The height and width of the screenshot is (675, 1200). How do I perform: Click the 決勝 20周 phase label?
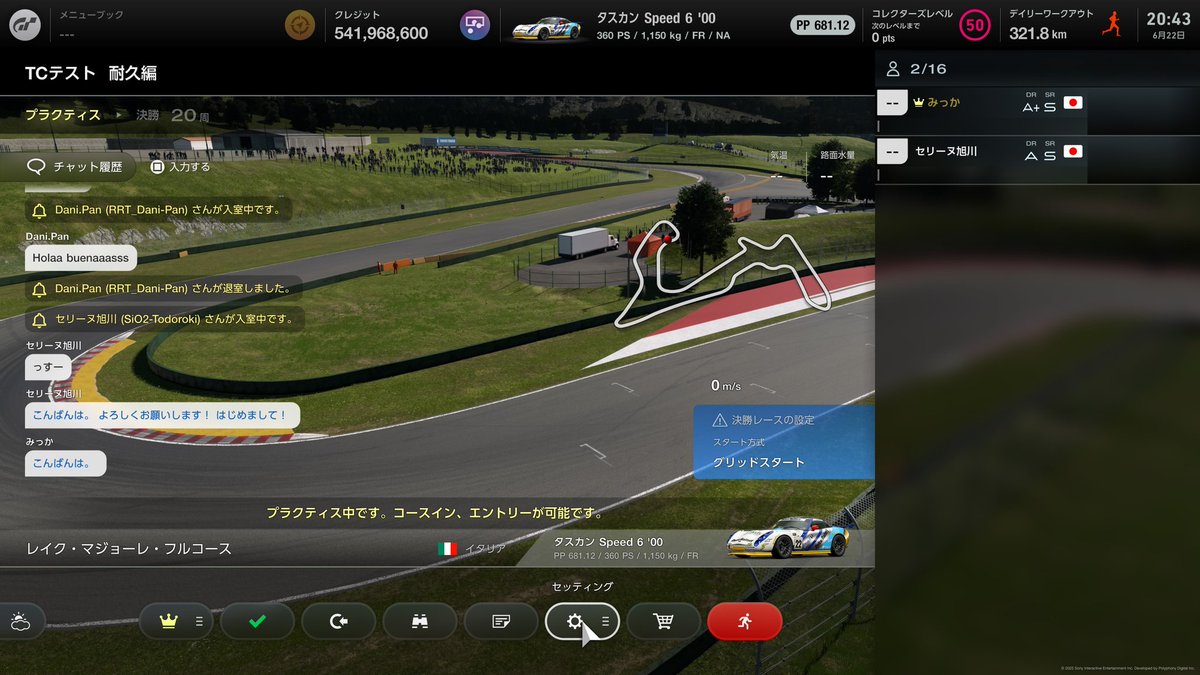click(172, 115)
